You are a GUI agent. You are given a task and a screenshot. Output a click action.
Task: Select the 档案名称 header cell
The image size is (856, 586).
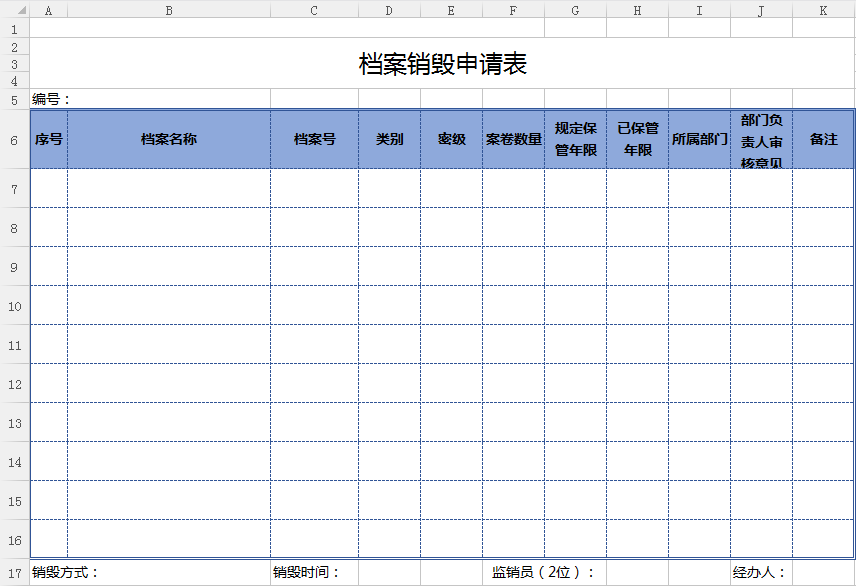tap(168, 139)
